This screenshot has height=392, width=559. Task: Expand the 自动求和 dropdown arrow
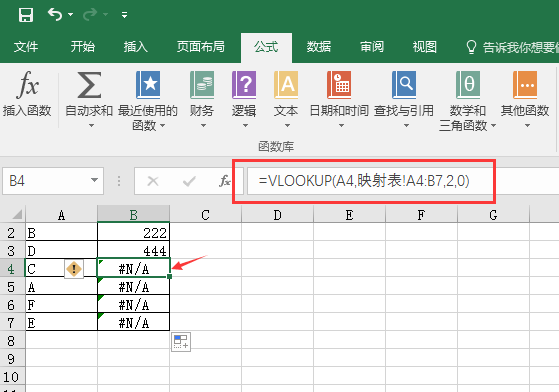(91, 125)
